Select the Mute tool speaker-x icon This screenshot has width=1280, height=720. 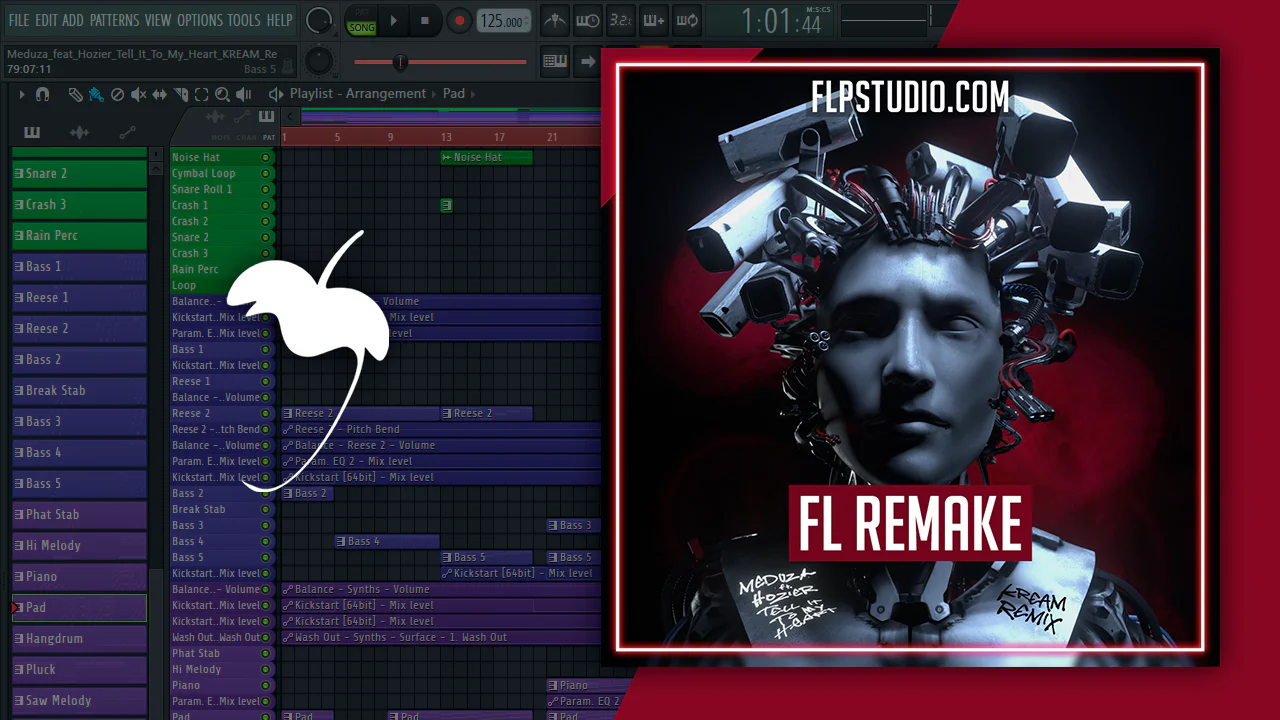[138, 94]
